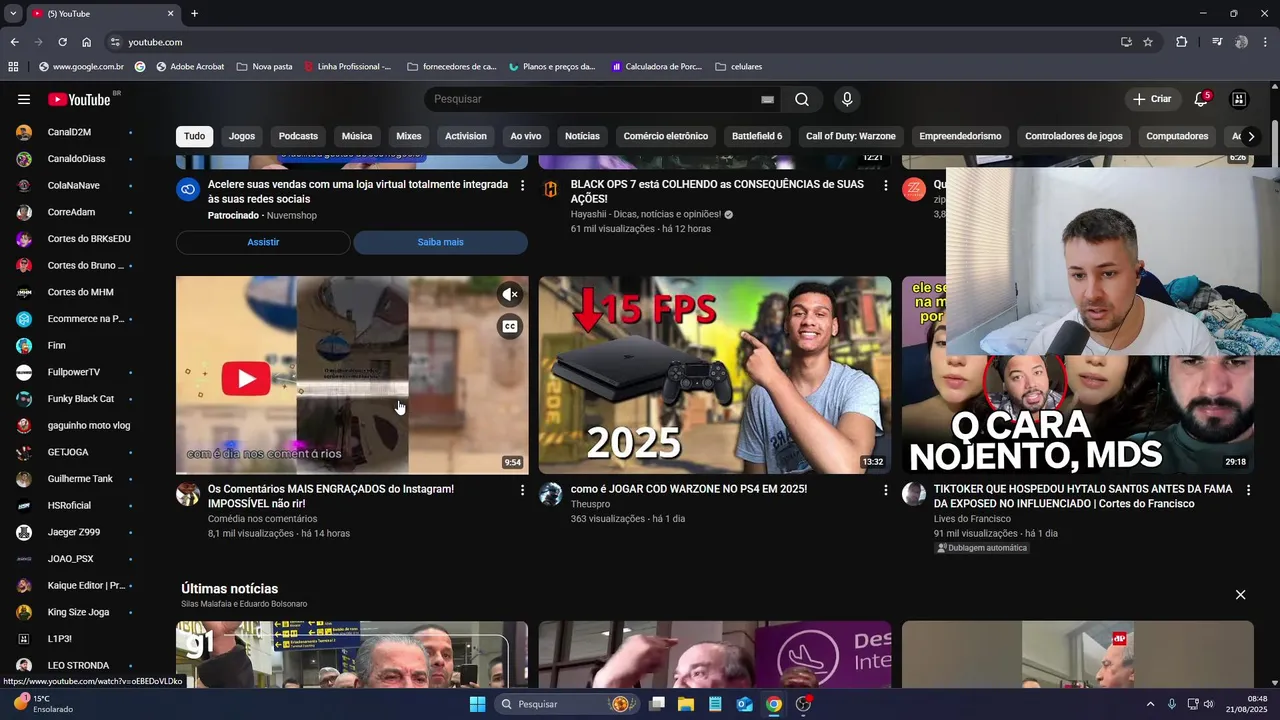Select the Ao vivo filter chip
The height and width of the screenshot is (720, 1280).
526,136
